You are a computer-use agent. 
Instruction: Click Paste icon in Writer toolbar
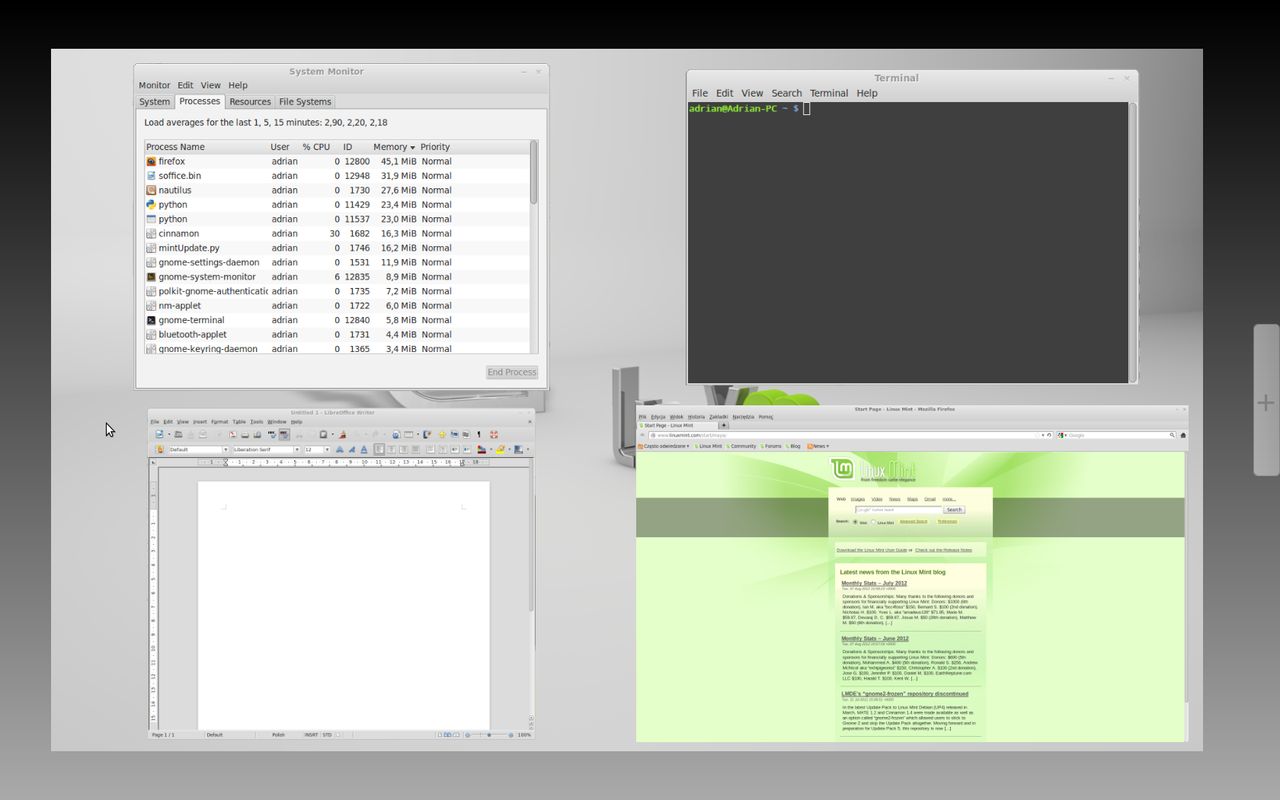coord(323,434)
